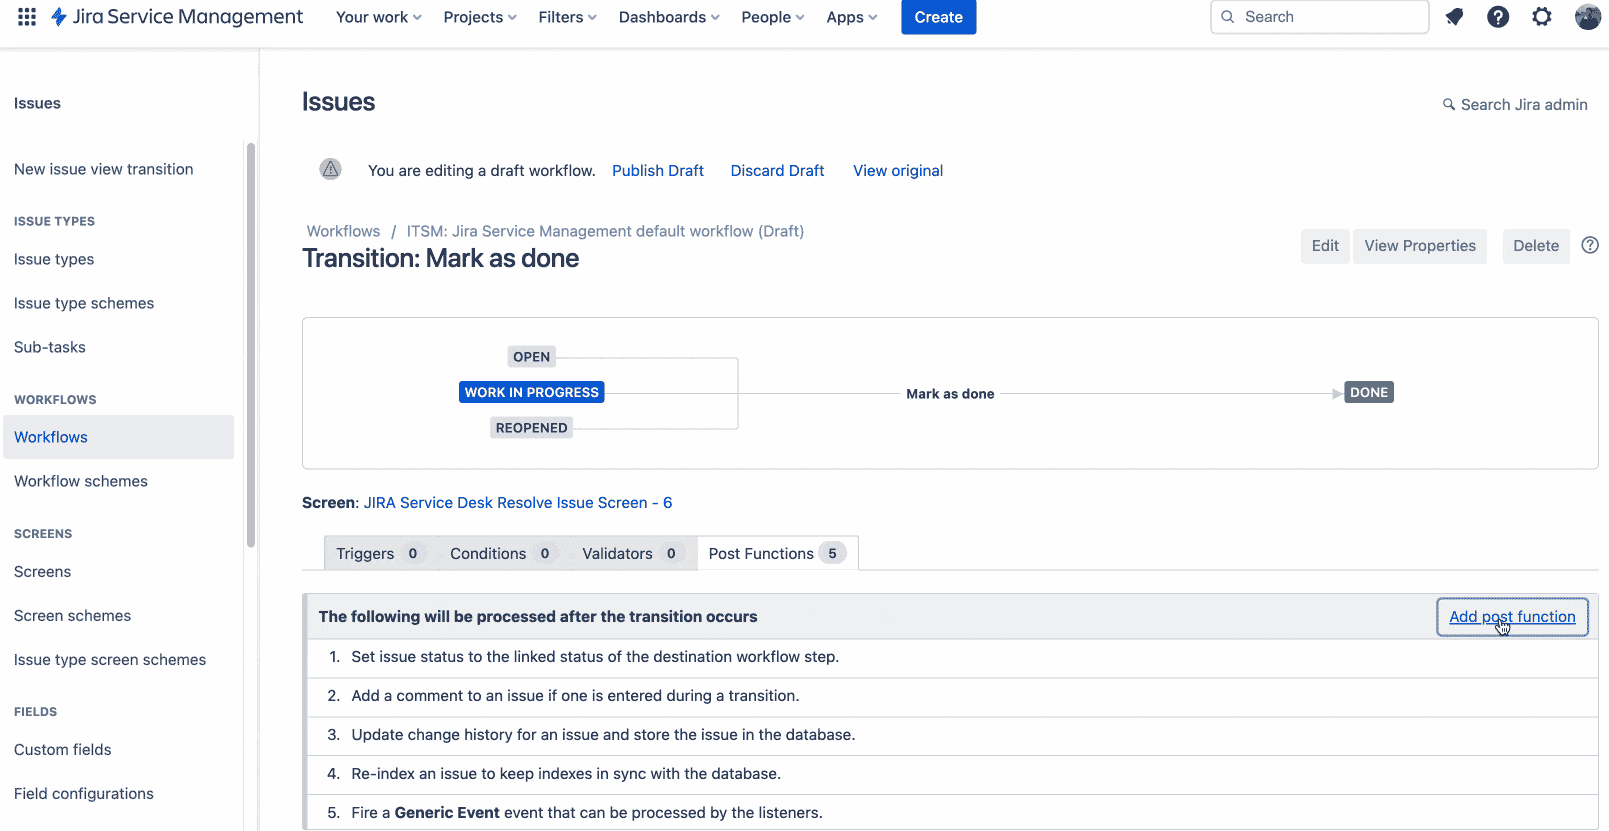Click the Search Jira admin magnifier
This screenshot has width=1609, height=831.
(x=1448, y=104)
